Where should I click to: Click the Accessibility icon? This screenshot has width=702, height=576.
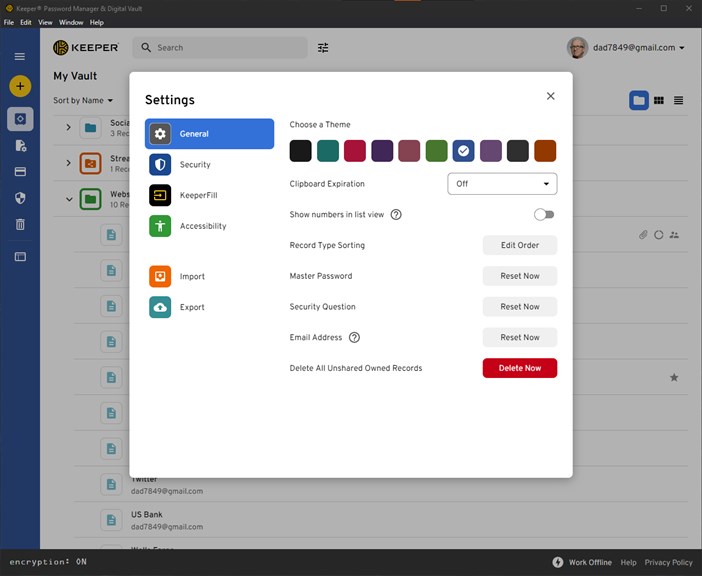click(x=160, y=226)
